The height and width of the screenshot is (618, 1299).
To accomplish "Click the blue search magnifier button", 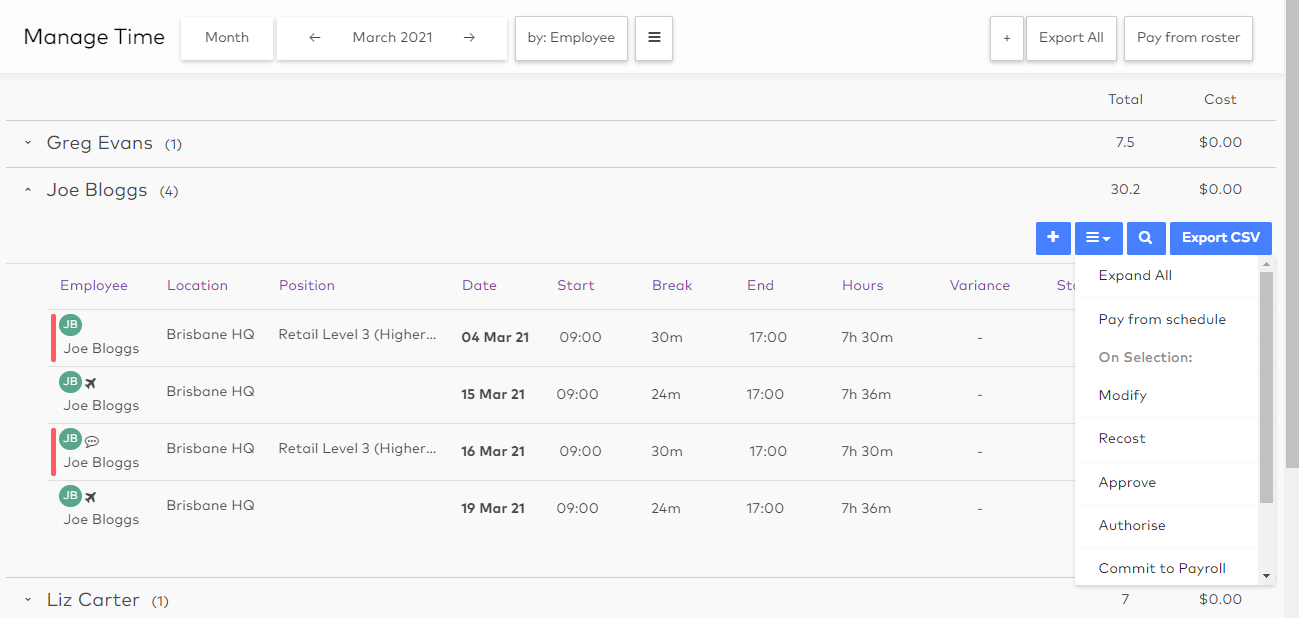I will [1146, 238].
